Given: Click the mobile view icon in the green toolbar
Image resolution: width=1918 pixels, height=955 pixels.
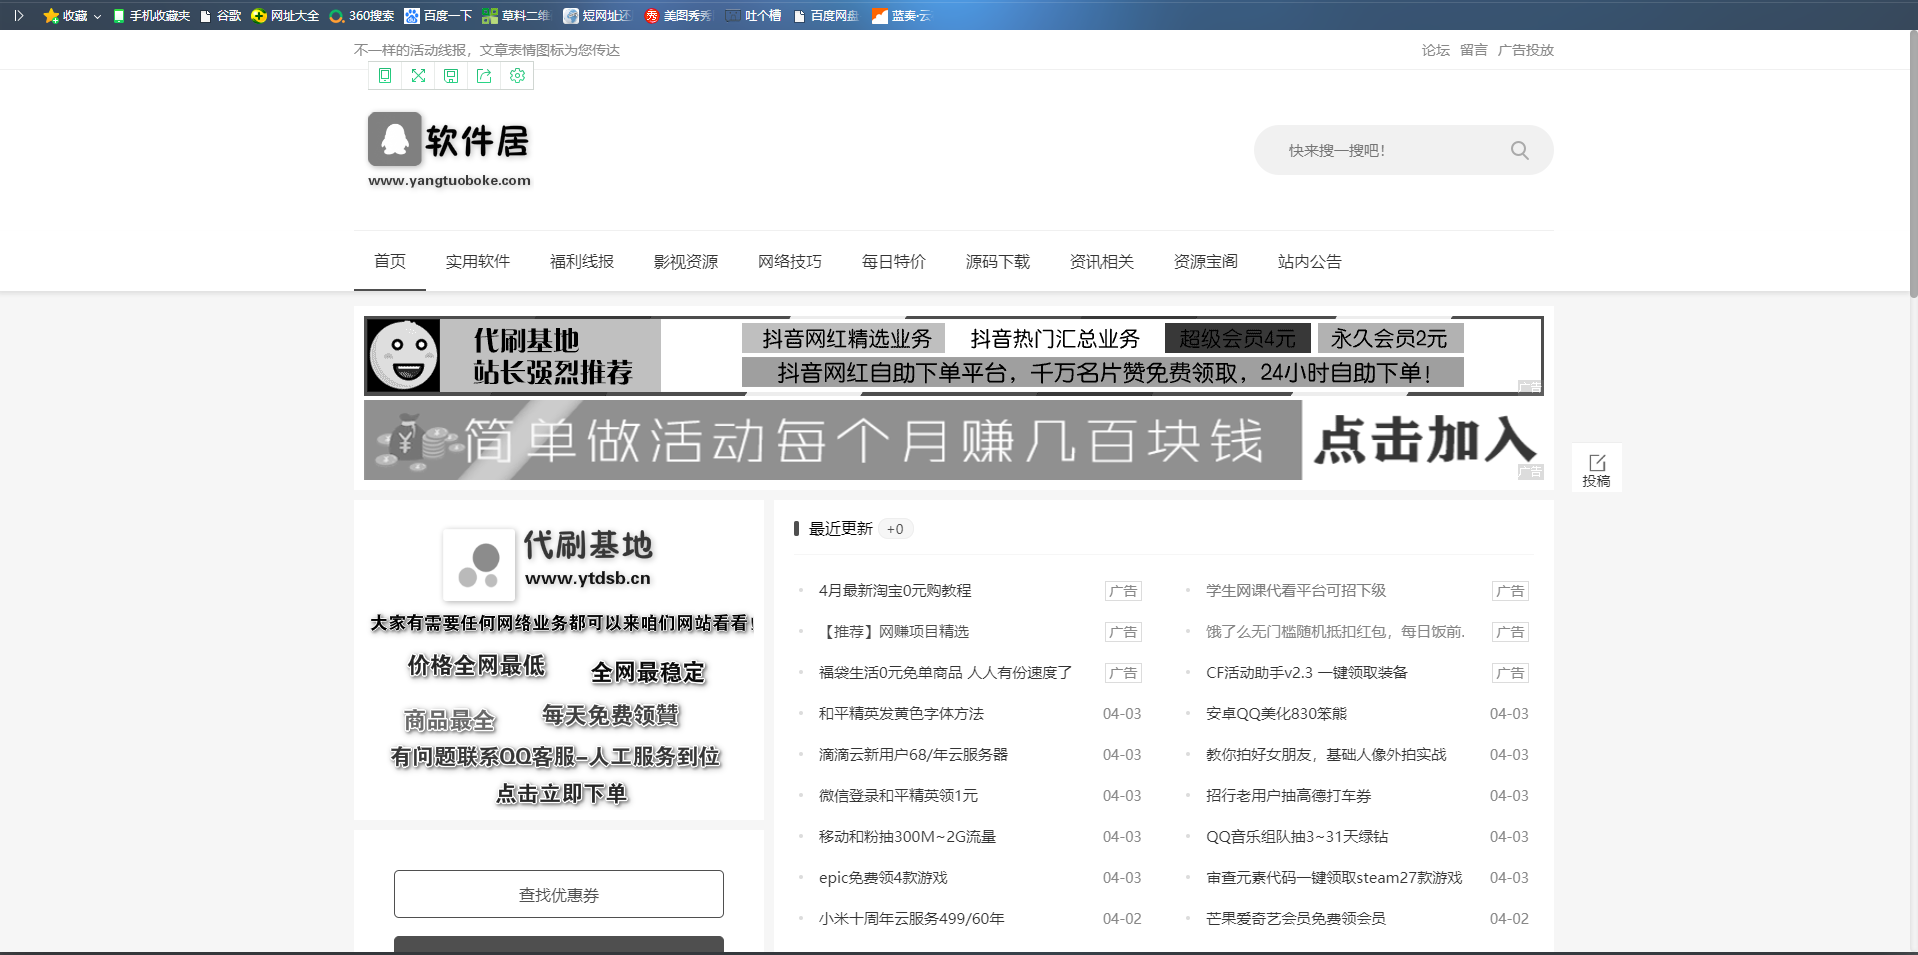Looking at the screenshot, I should click(x=385, y=76).
